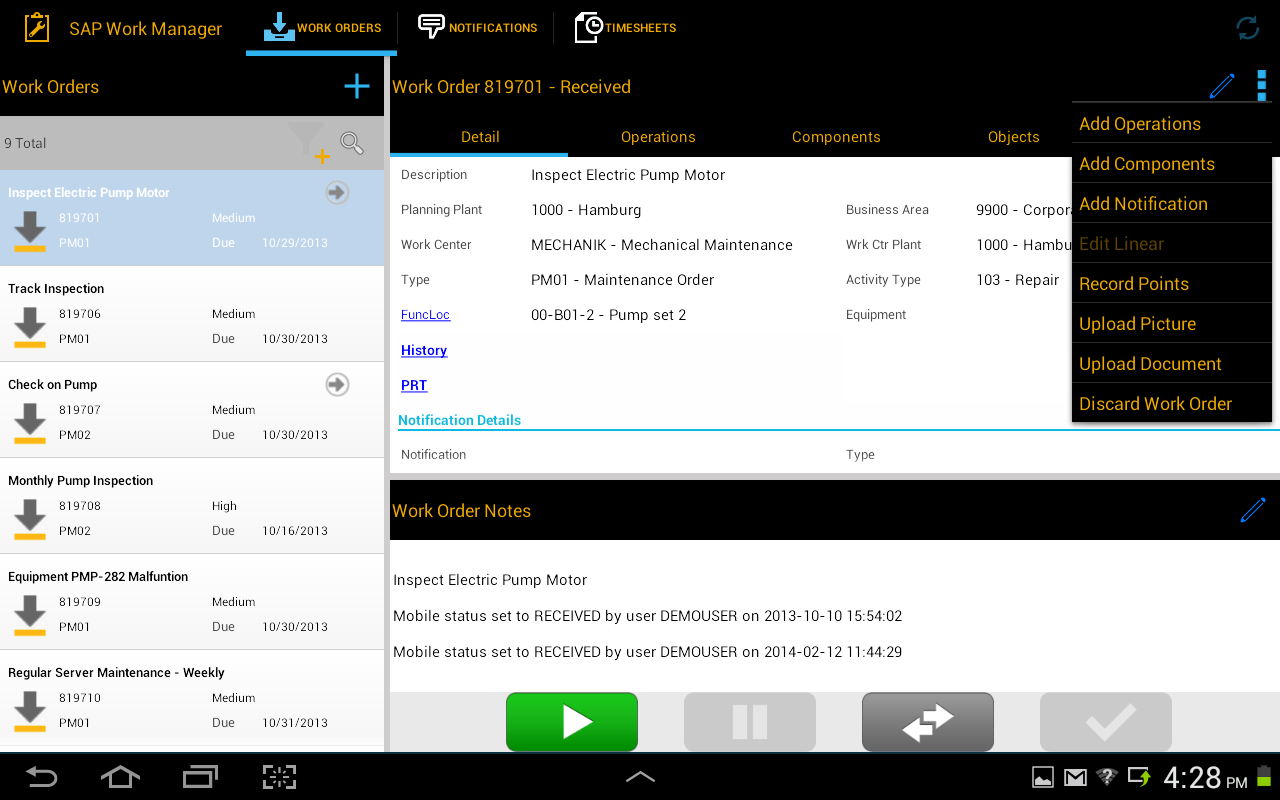The width and height of the screenshot is (1280, 800).
Task: Open the PRT link
Action: click(x=414, y=385)
